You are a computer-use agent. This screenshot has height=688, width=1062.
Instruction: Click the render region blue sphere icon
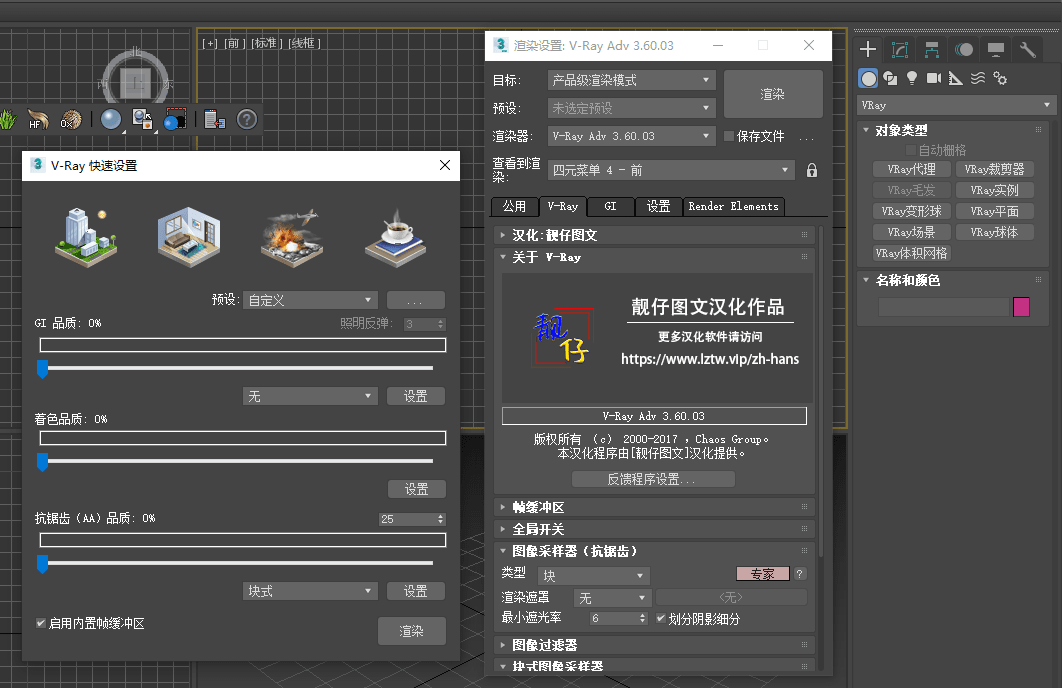[175, 119]
